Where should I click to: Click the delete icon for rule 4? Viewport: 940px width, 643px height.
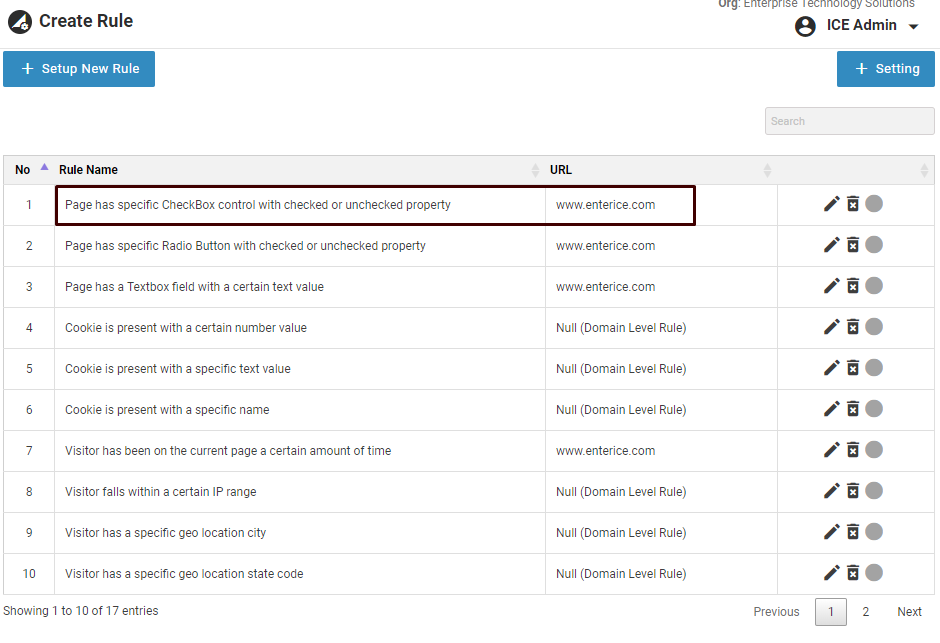(853, 327)
